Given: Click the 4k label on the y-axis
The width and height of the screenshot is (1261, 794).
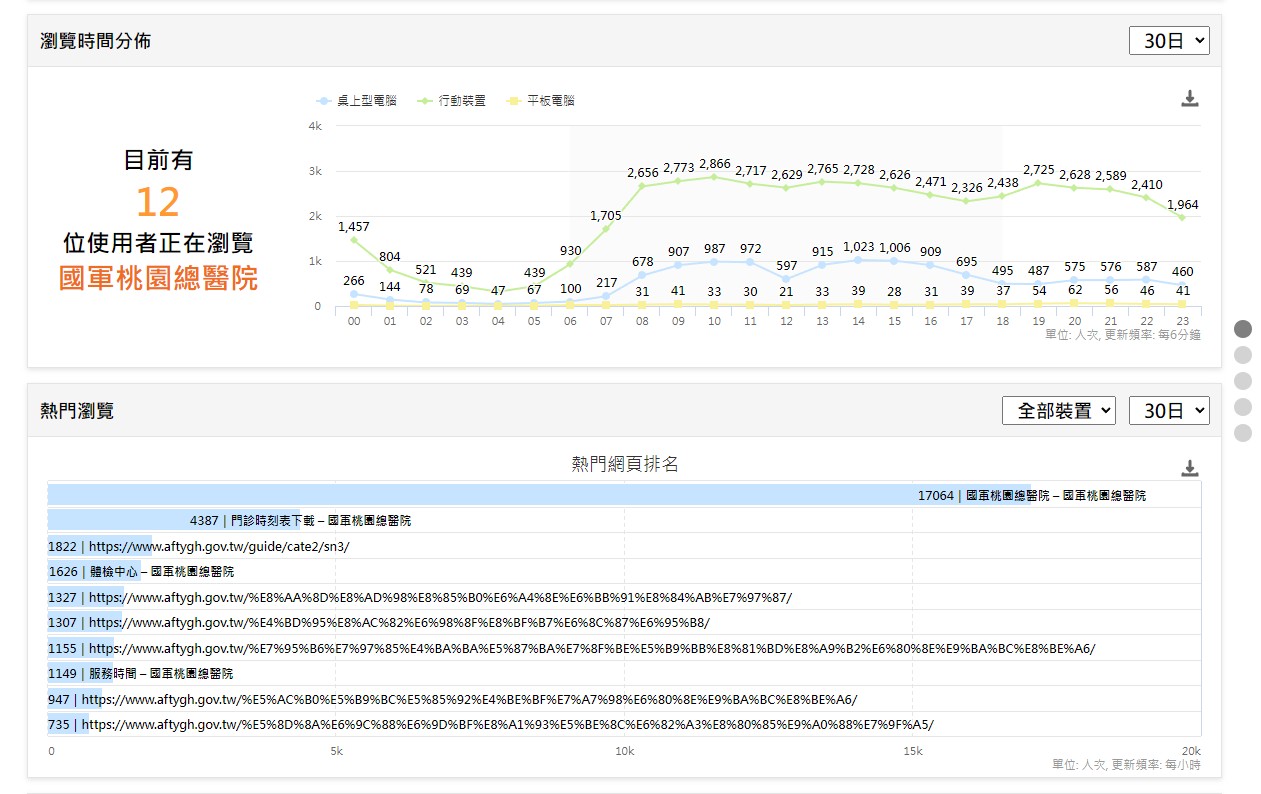Looking at the screenshot, I should tap(315, 126).
